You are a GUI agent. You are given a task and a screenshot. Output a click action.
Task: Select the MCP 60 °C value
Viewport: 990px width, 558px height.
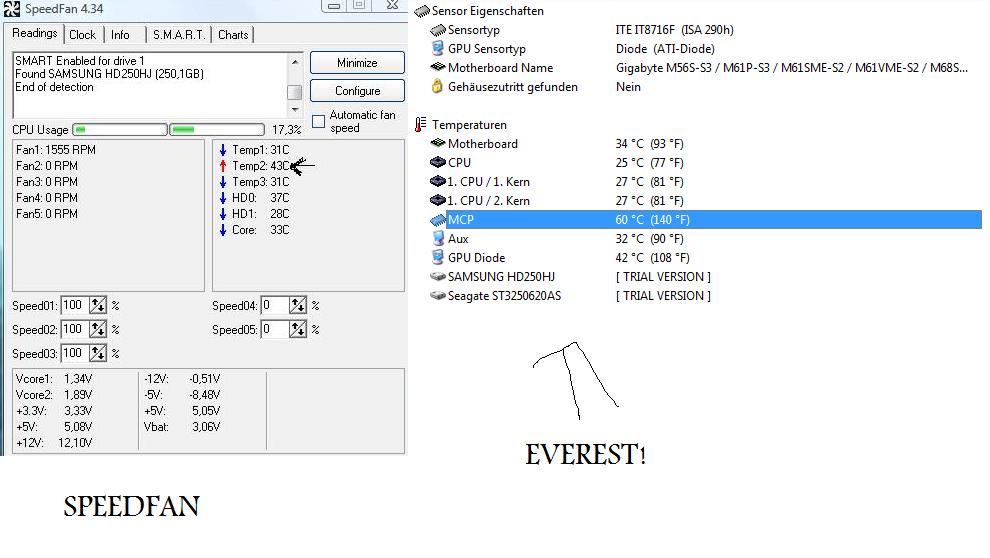click(652, 220)
